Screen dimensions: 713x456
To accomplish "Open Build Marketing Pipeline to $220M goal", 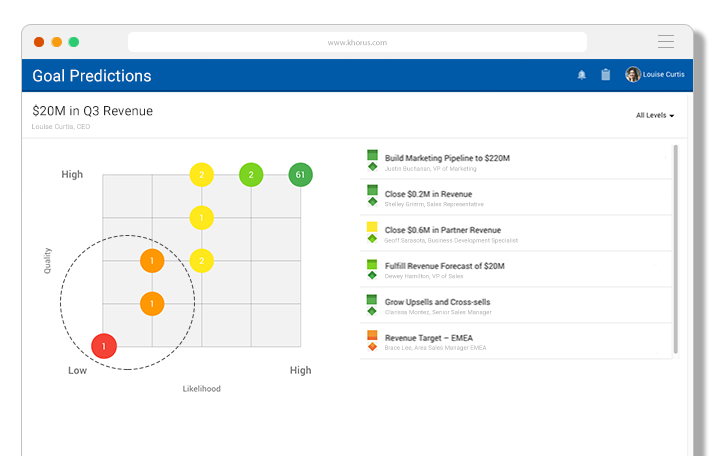I will (447, 158).
